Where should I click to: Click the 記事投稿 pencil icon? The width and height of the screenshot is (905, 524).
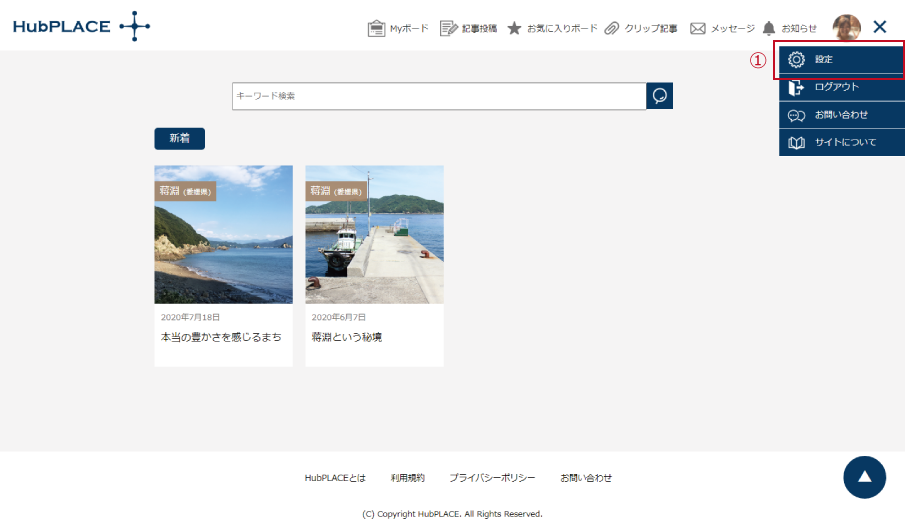[x=448, y=28]
